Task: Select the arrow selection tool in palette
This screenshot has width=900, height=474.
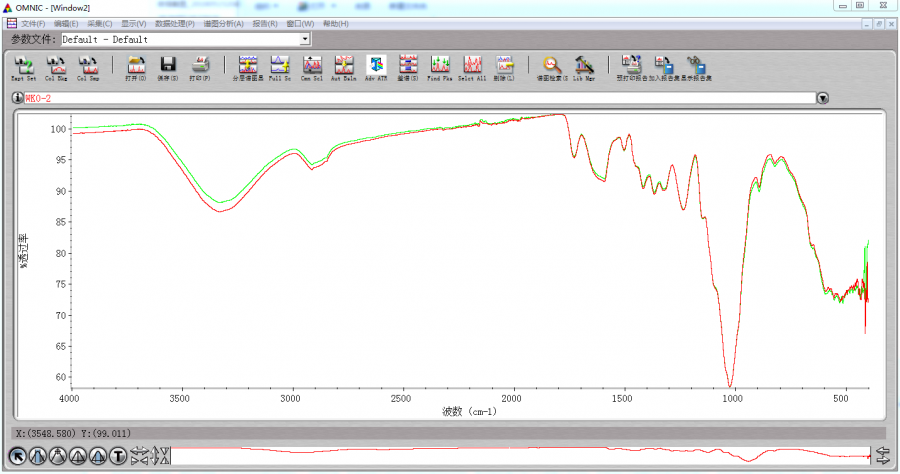Action: click(x=17, y=456)
